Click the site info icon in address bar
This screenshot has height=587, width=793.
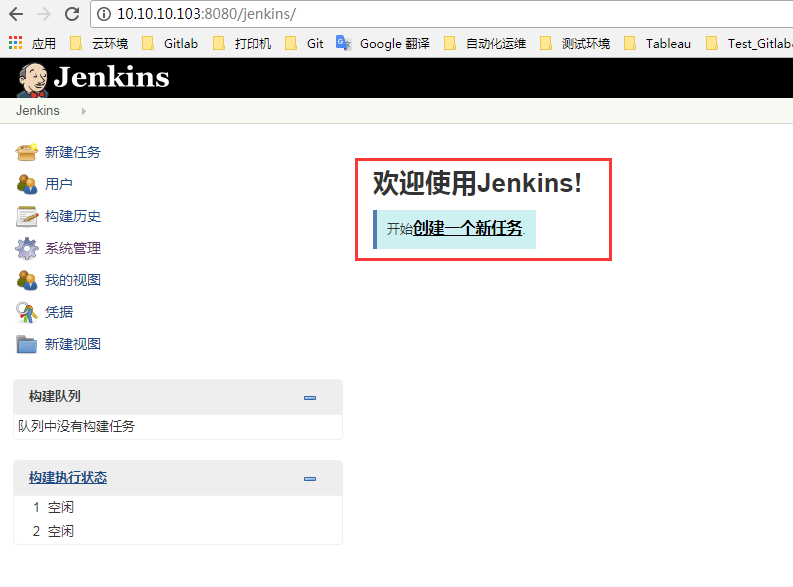tap(104, 14)
